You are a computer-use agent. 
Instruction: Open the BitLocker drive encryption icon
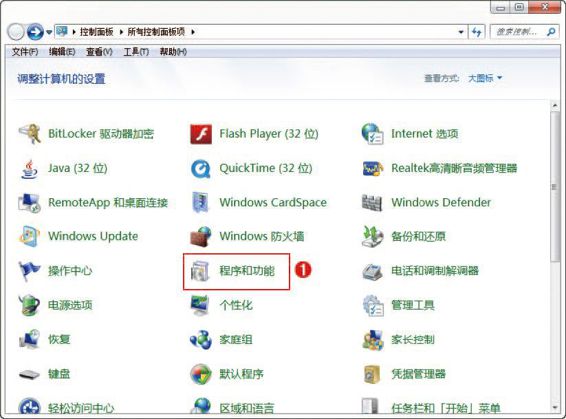pyautogui.click(x=30, y=134)
